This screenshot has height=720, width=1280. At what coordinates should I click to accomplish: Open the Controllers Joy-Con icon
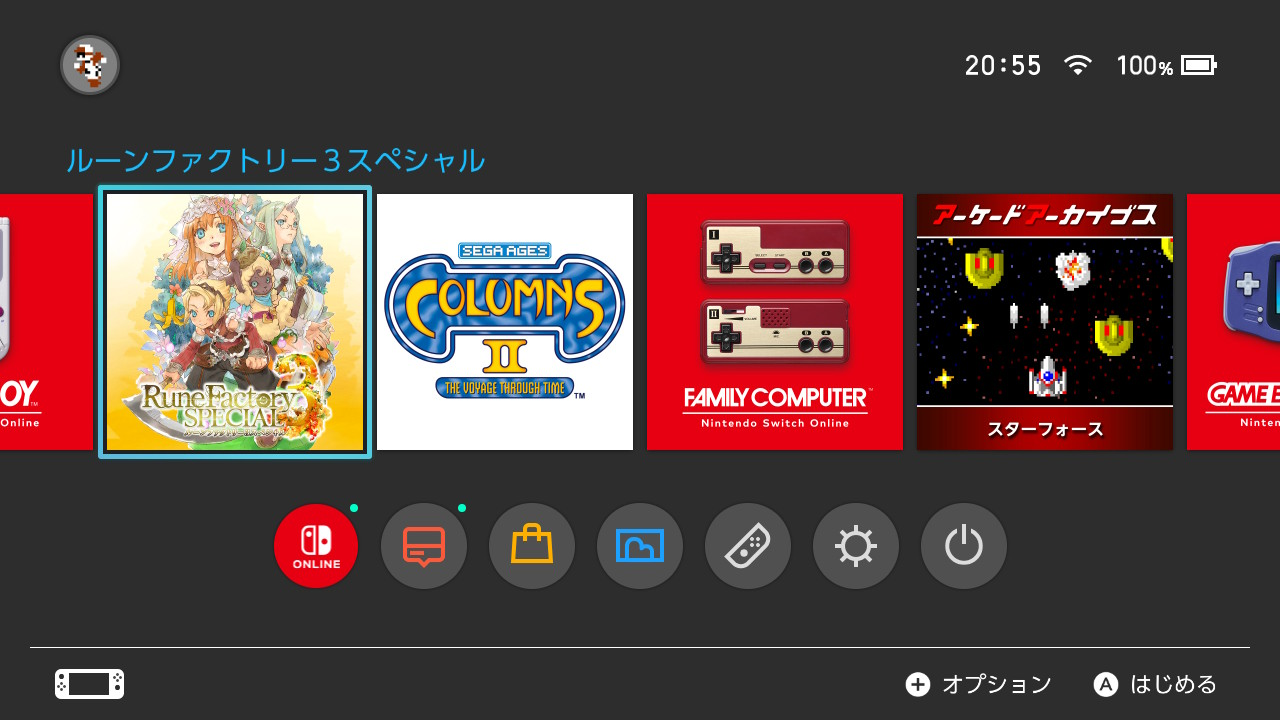pyautogui.click(x=748, y=546)
